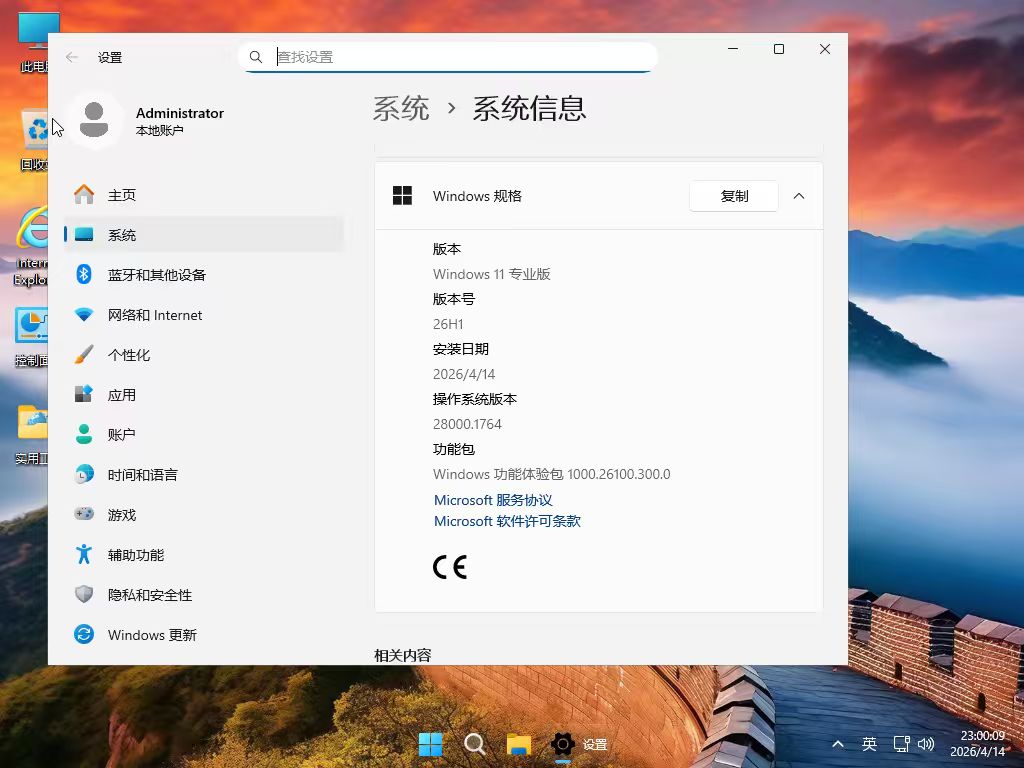
Task: Open Network and Internet (网络和 Internet) settings
Action: (x=154, y=315)
